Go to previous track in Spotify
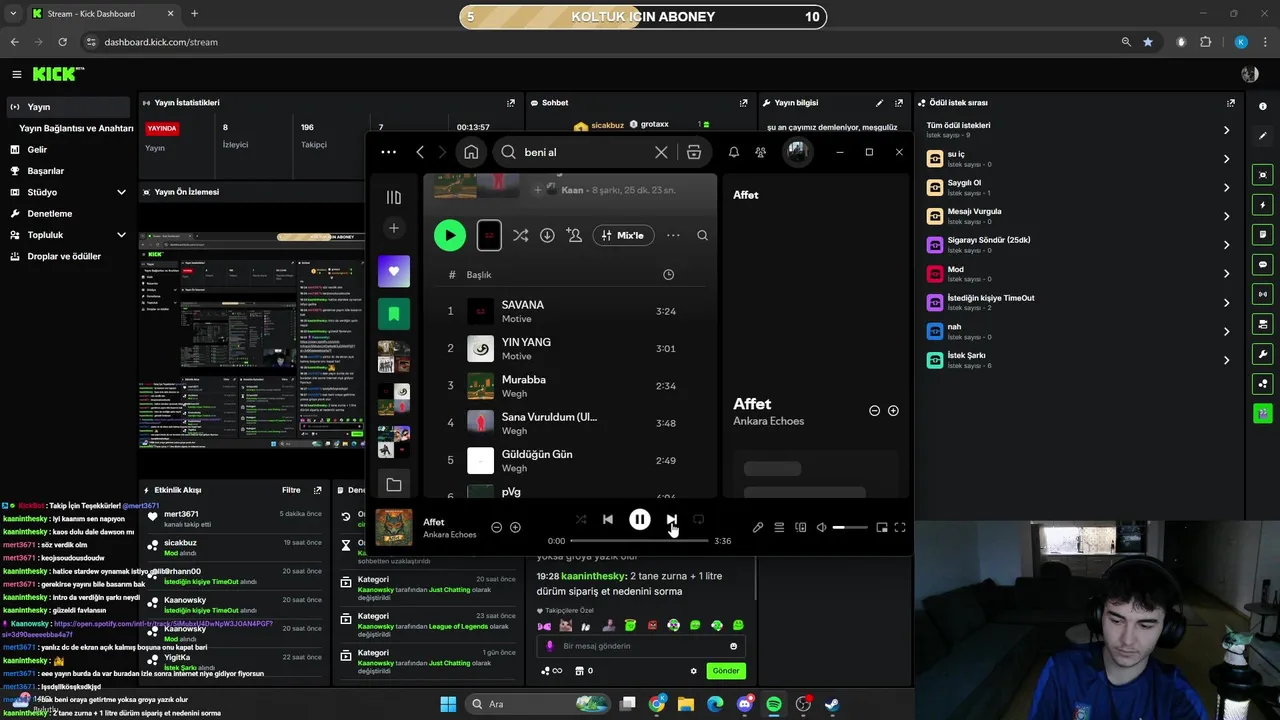 (x=607, y=519)
